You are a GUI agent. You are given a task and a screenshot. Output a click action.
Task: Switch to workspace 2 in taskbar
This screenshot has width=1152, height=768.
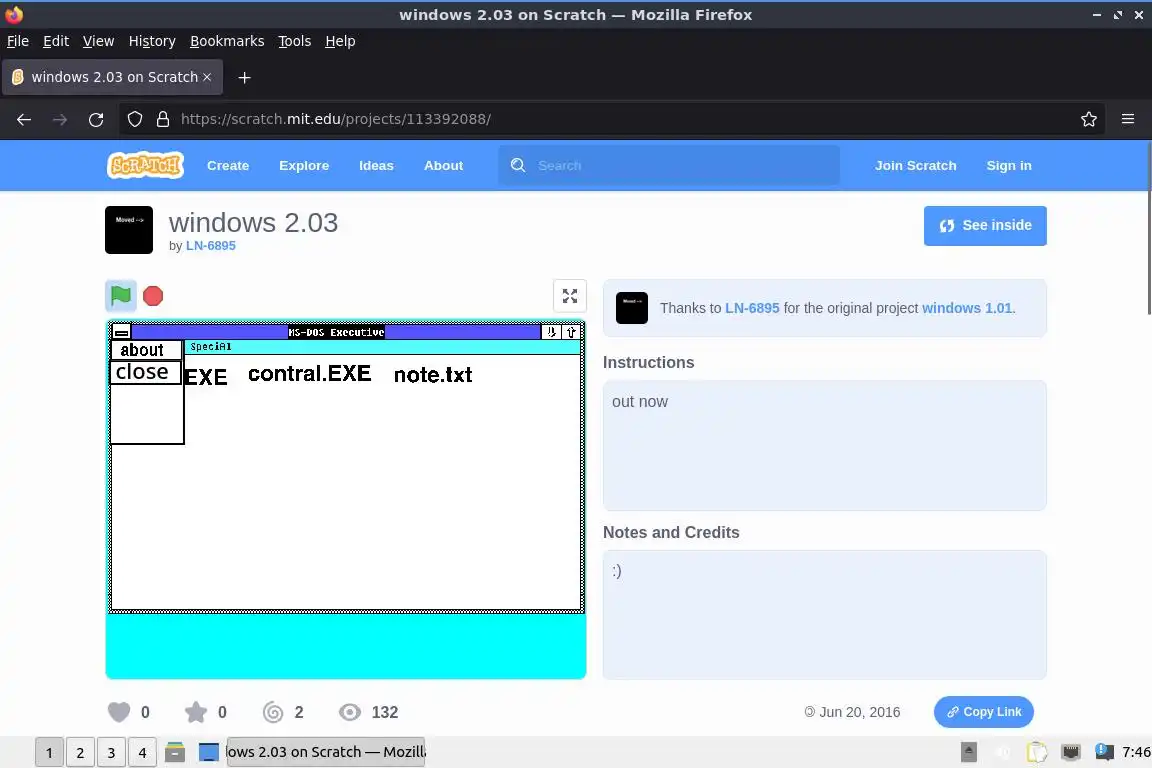pyautogui.click(x=80, y=753)
